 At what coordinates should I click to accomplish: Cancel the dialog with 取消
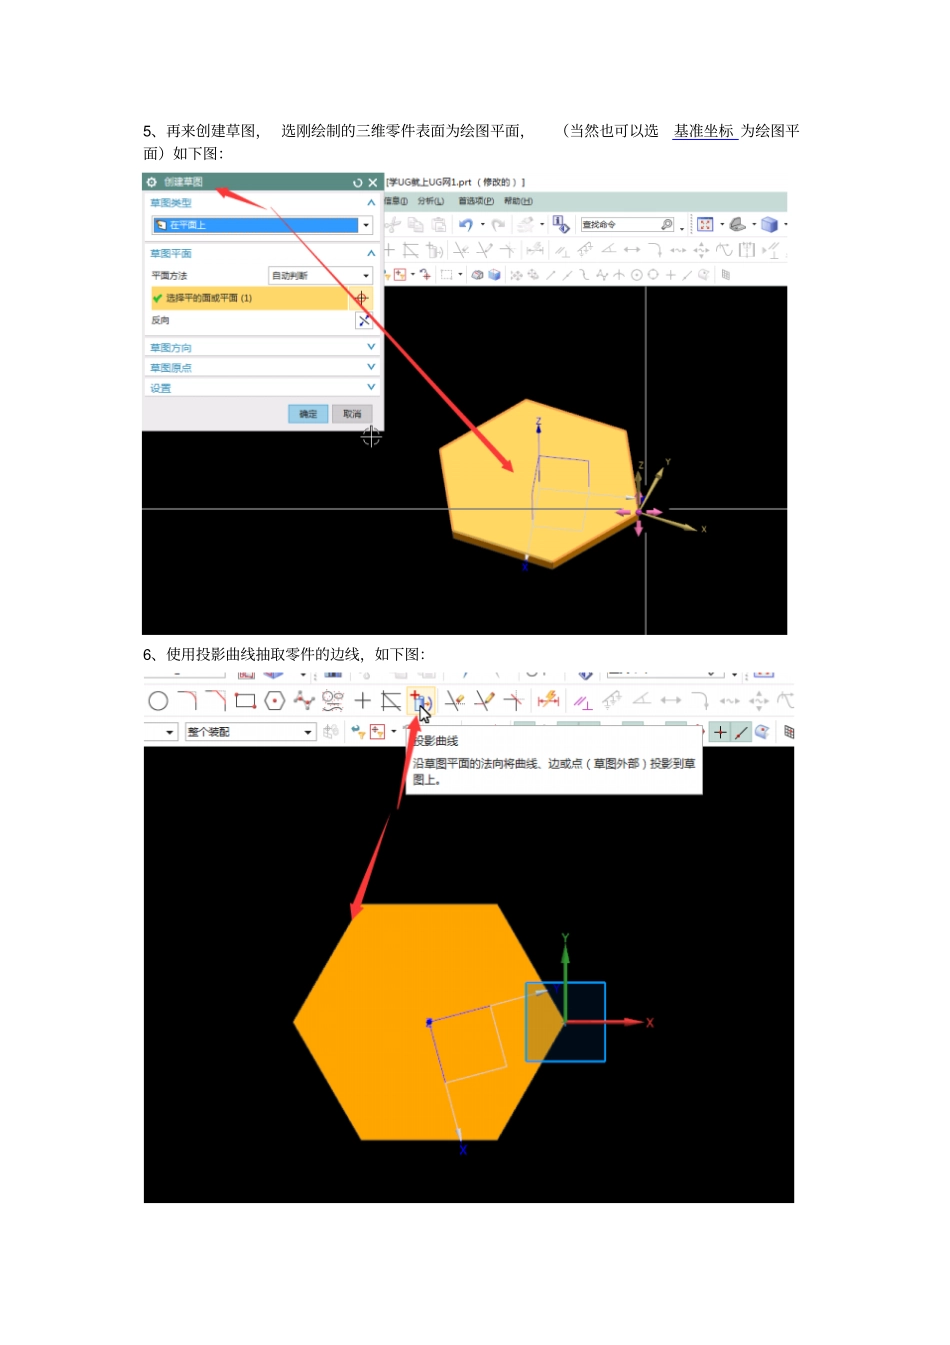click(352, 414)
